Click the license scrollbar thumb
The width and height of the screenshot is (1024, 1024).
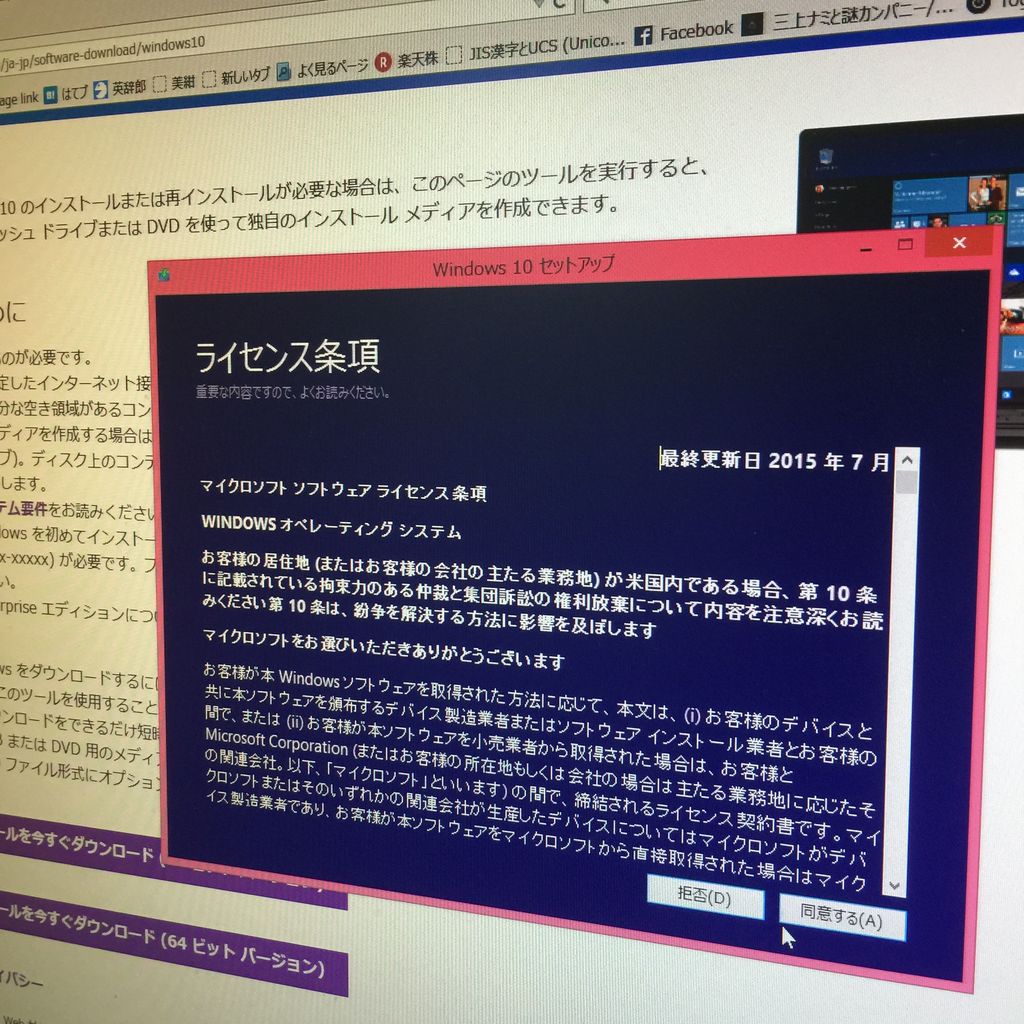coord(906,483)
